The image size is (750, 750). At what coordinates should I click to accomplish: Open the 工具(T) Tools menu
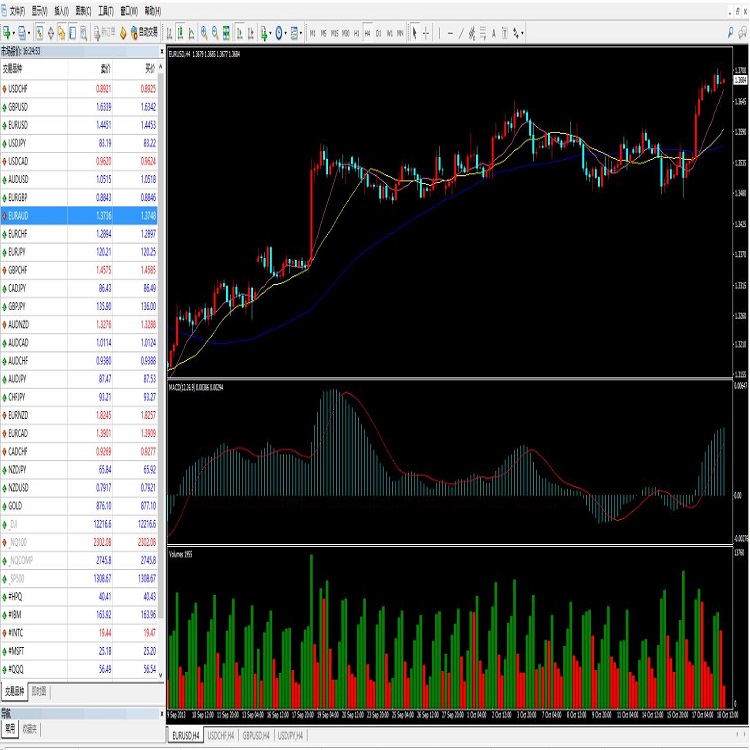click(106, 11)
